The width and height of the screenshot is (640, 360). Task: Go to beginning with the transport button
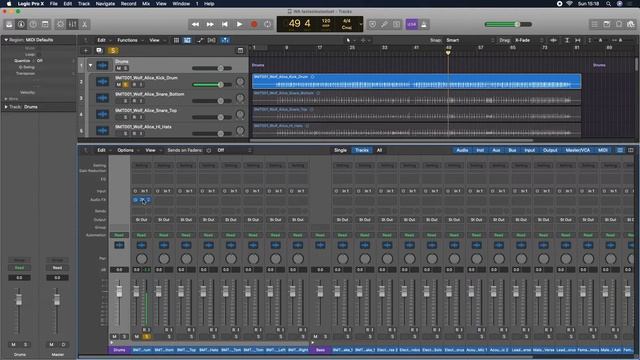[224, 24]
